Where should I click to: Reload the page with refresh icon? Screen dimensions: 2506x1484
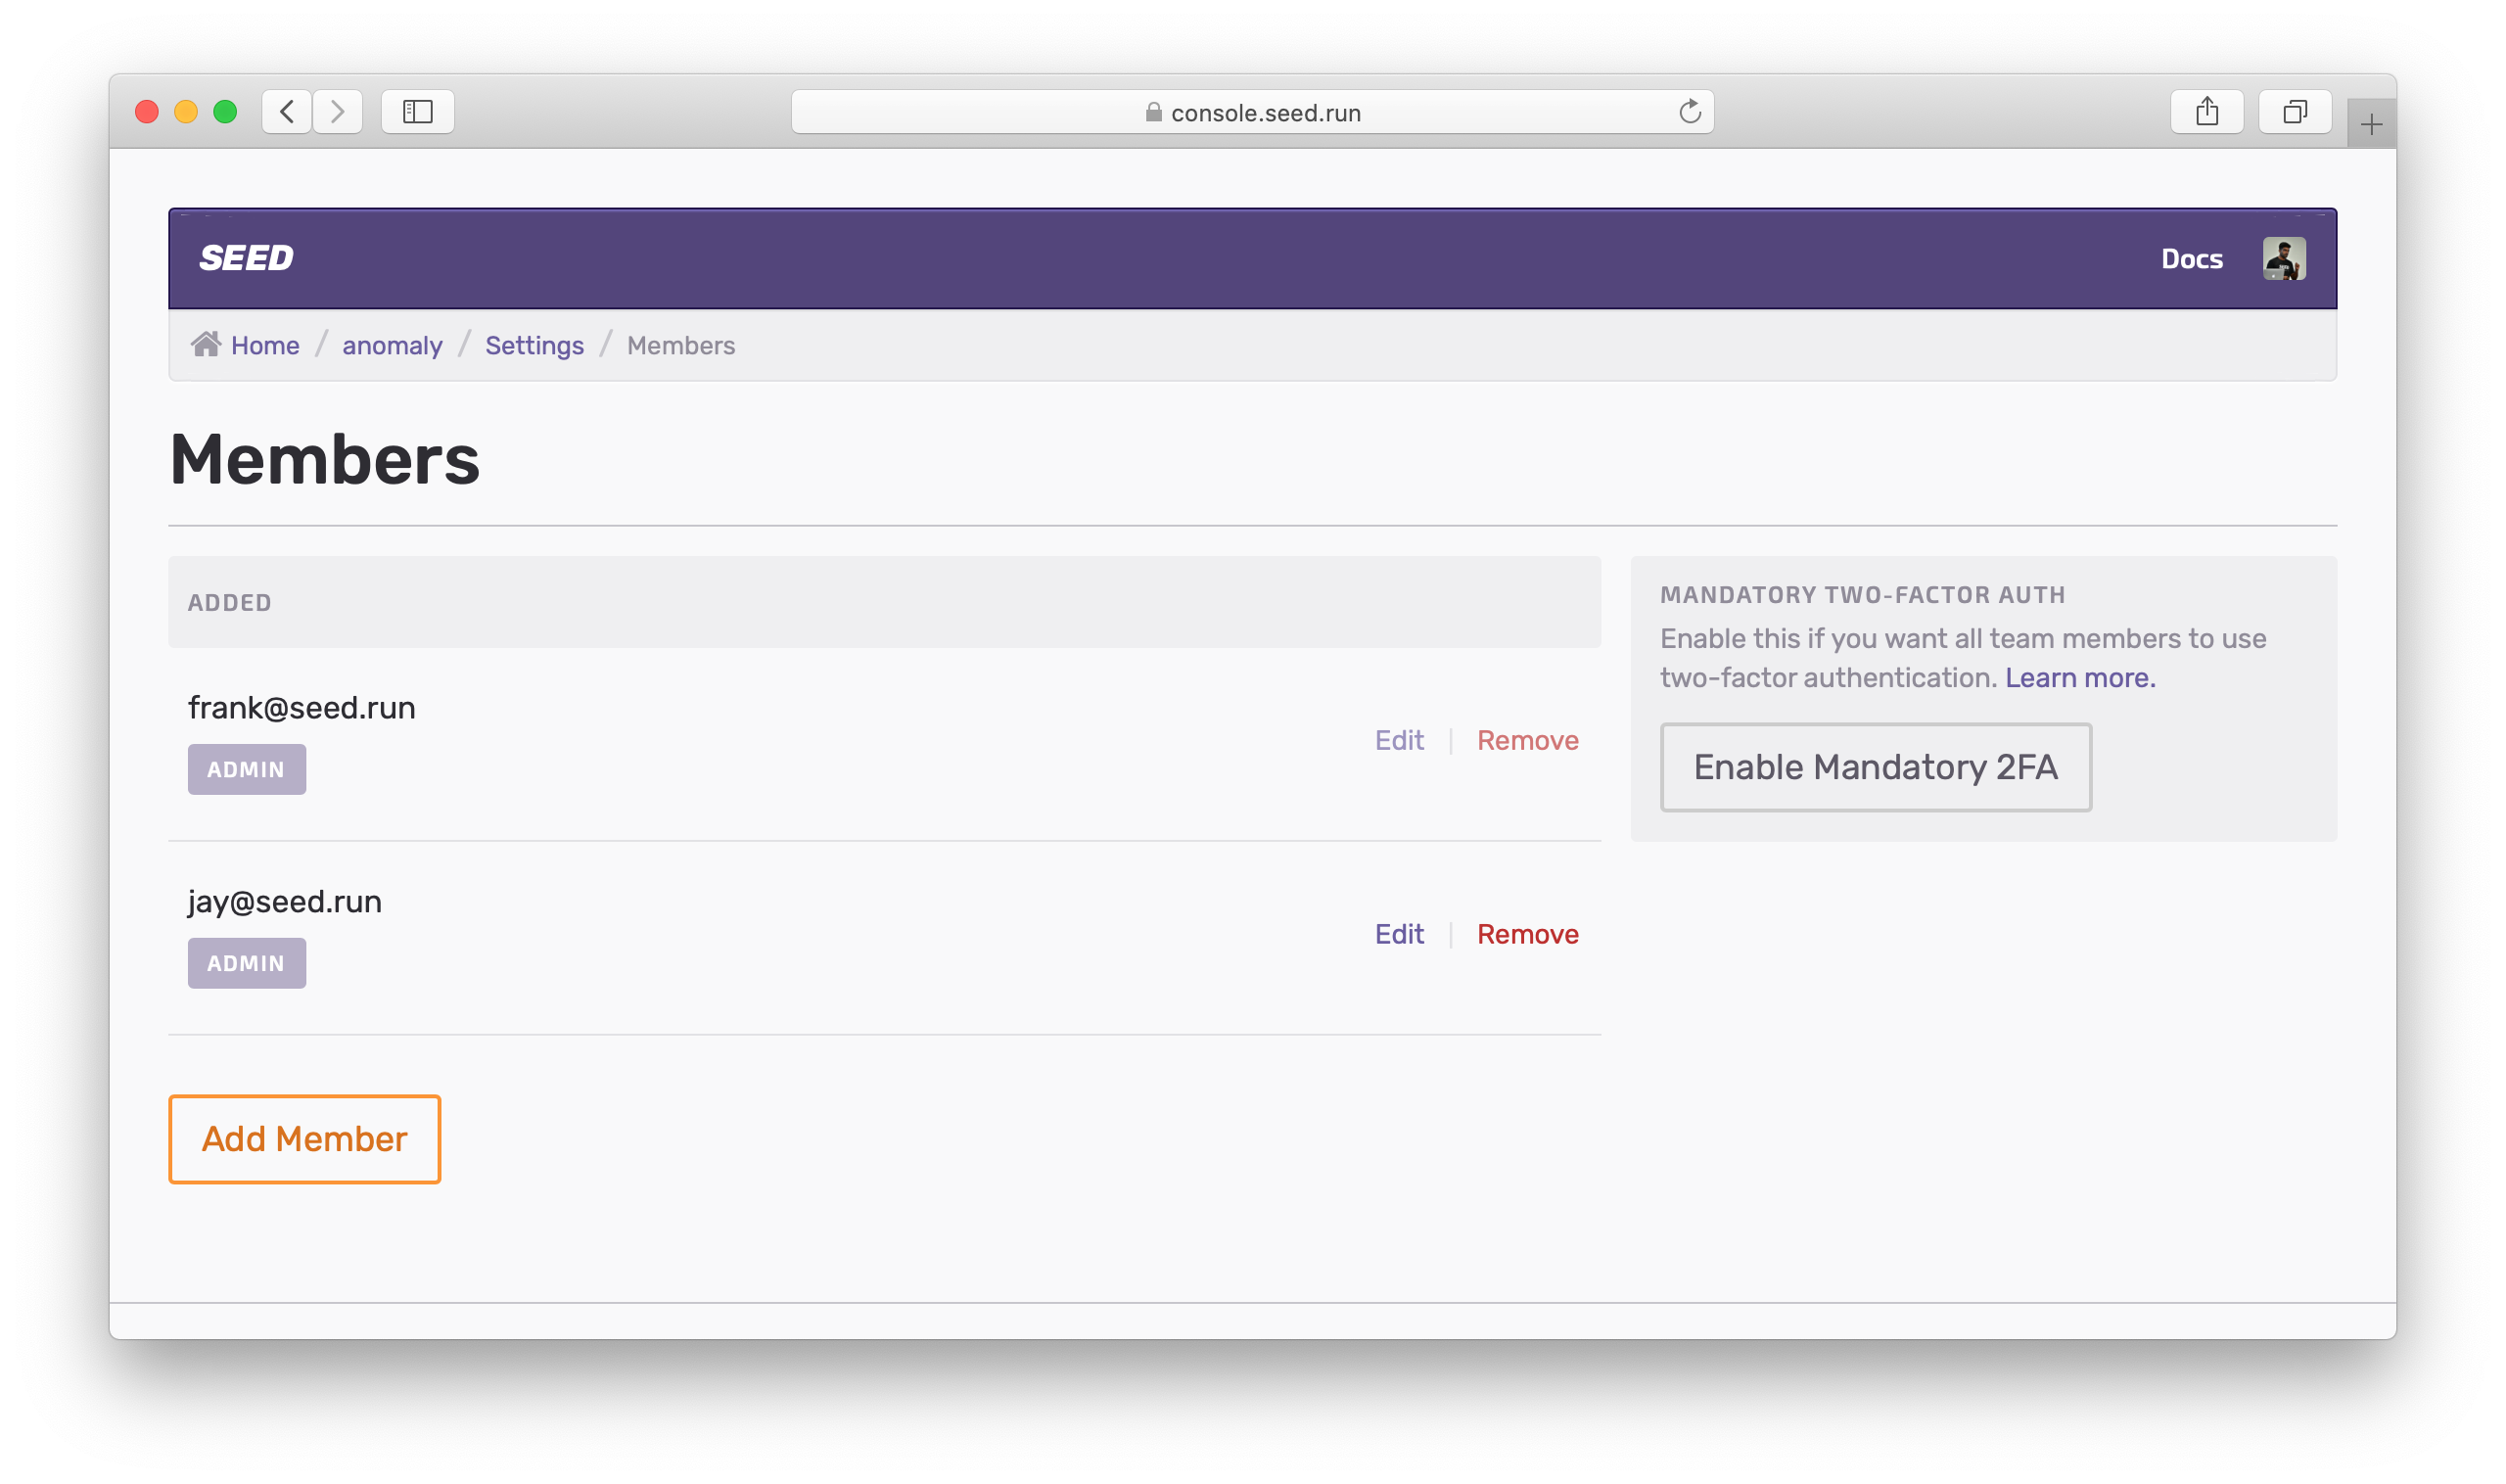(x=1689, y=111)
